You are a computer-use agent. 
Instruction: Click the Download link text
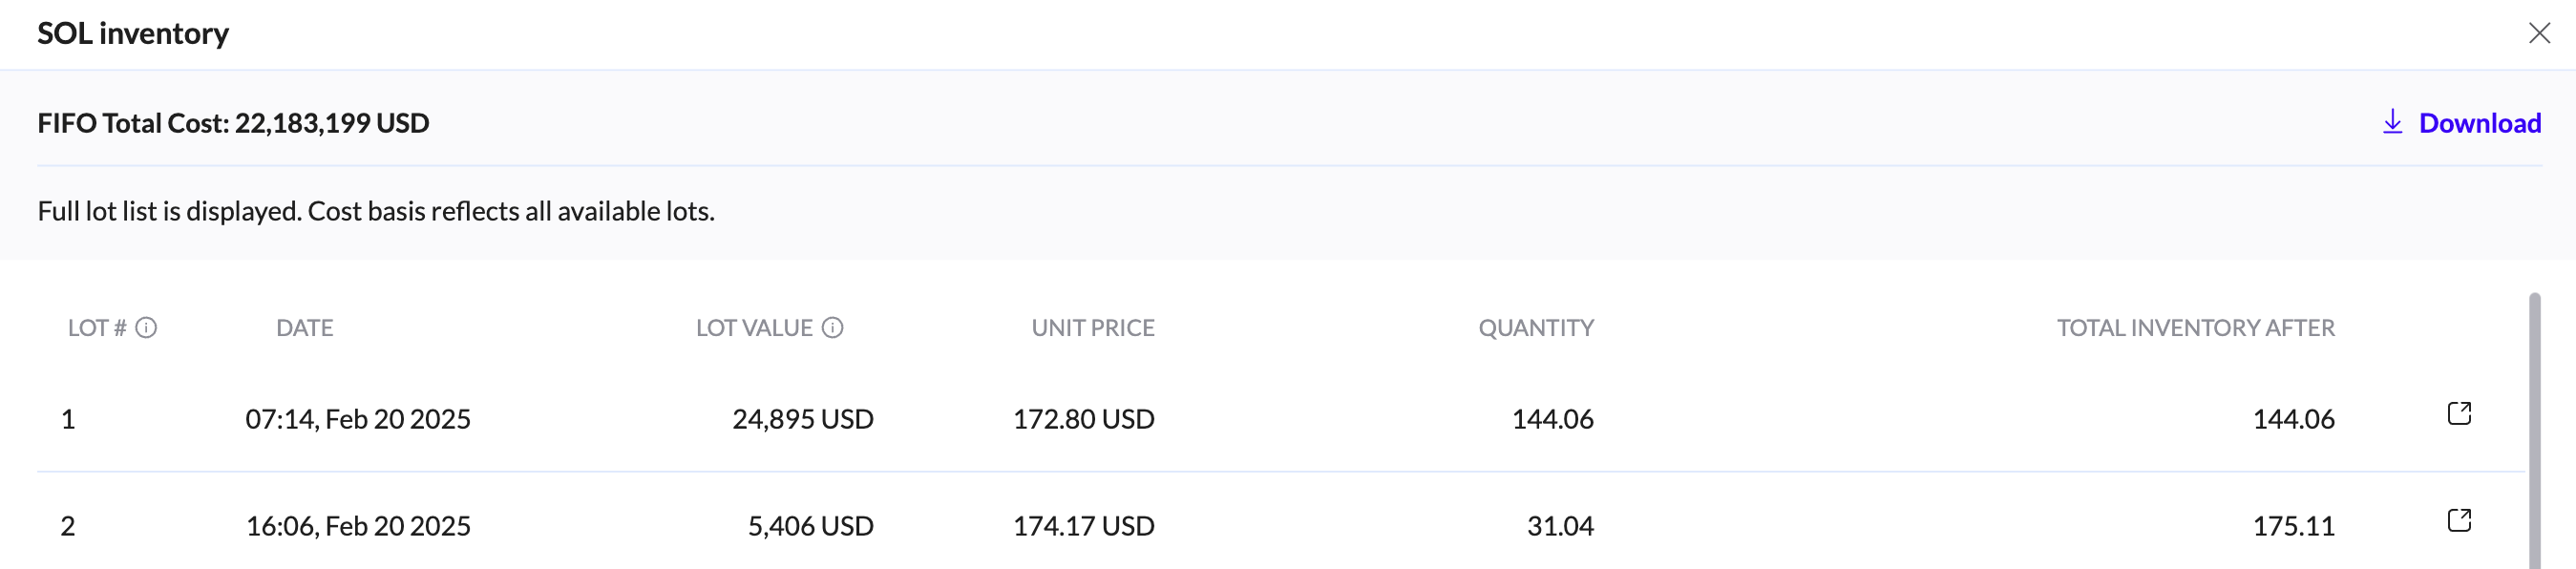coord(2479,123)
